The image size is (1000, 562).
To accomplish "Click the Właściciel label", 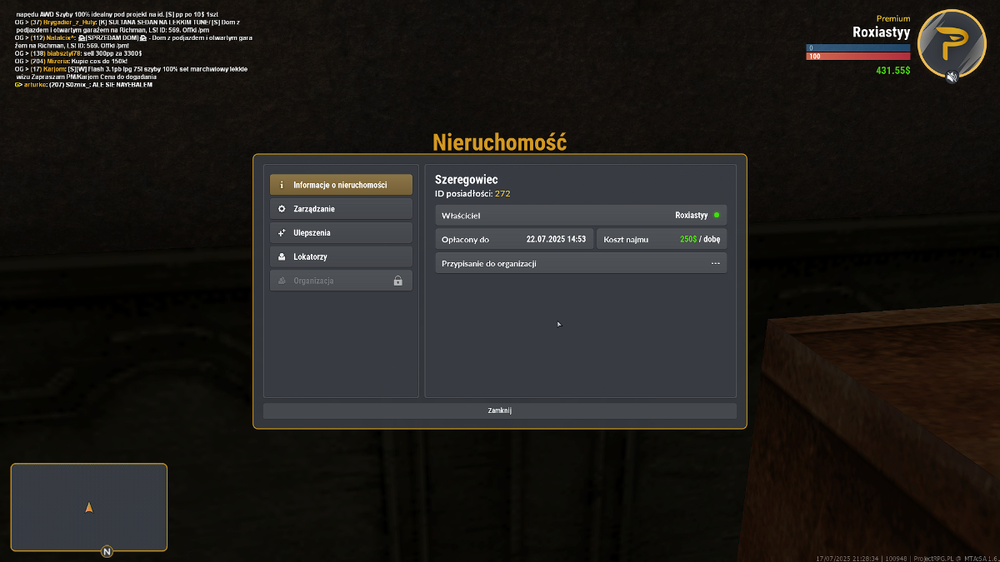I will tap(460, 216).
